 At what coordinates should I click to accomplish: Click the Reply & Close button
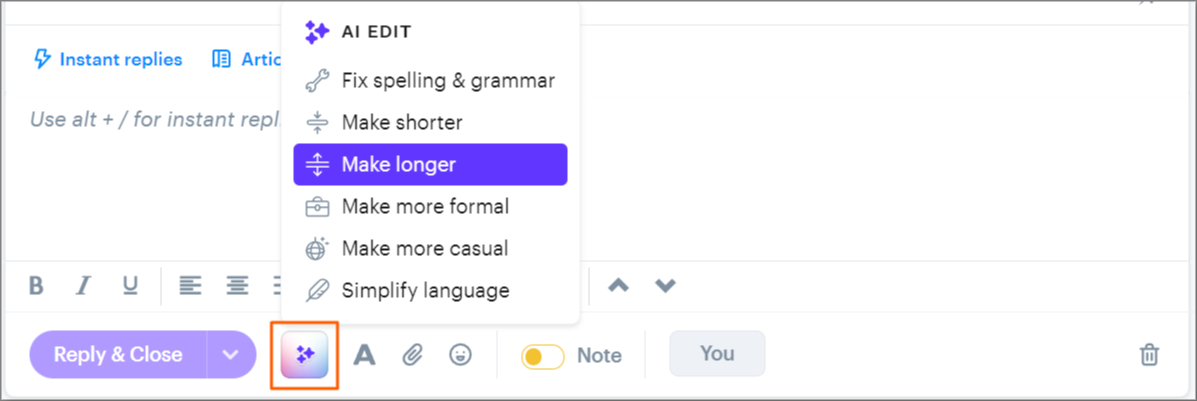pyautogui.click(x=118, y=355)
